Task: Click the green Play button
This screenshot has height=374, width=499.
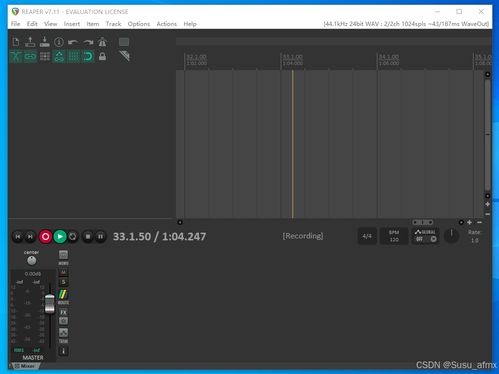Action: click(60, 237)
